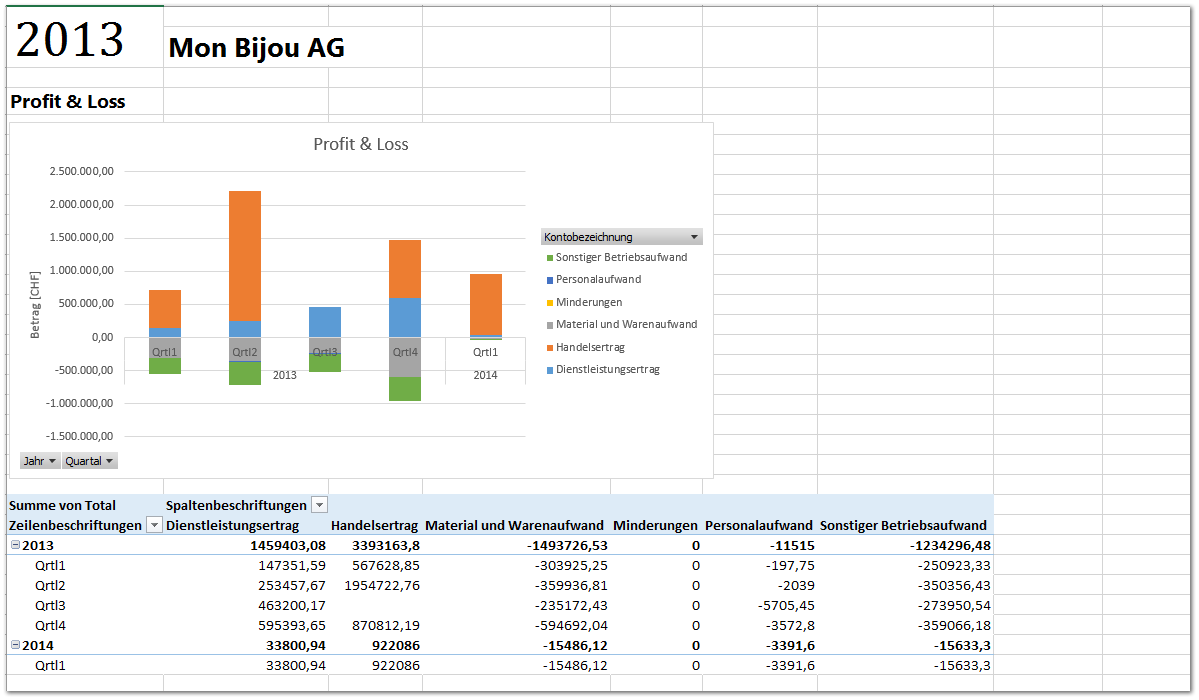Screen dimensions: 1199x700
Task: Open the Kontobezeichnung legend field dropdown
Action: [x=694, y=237]
